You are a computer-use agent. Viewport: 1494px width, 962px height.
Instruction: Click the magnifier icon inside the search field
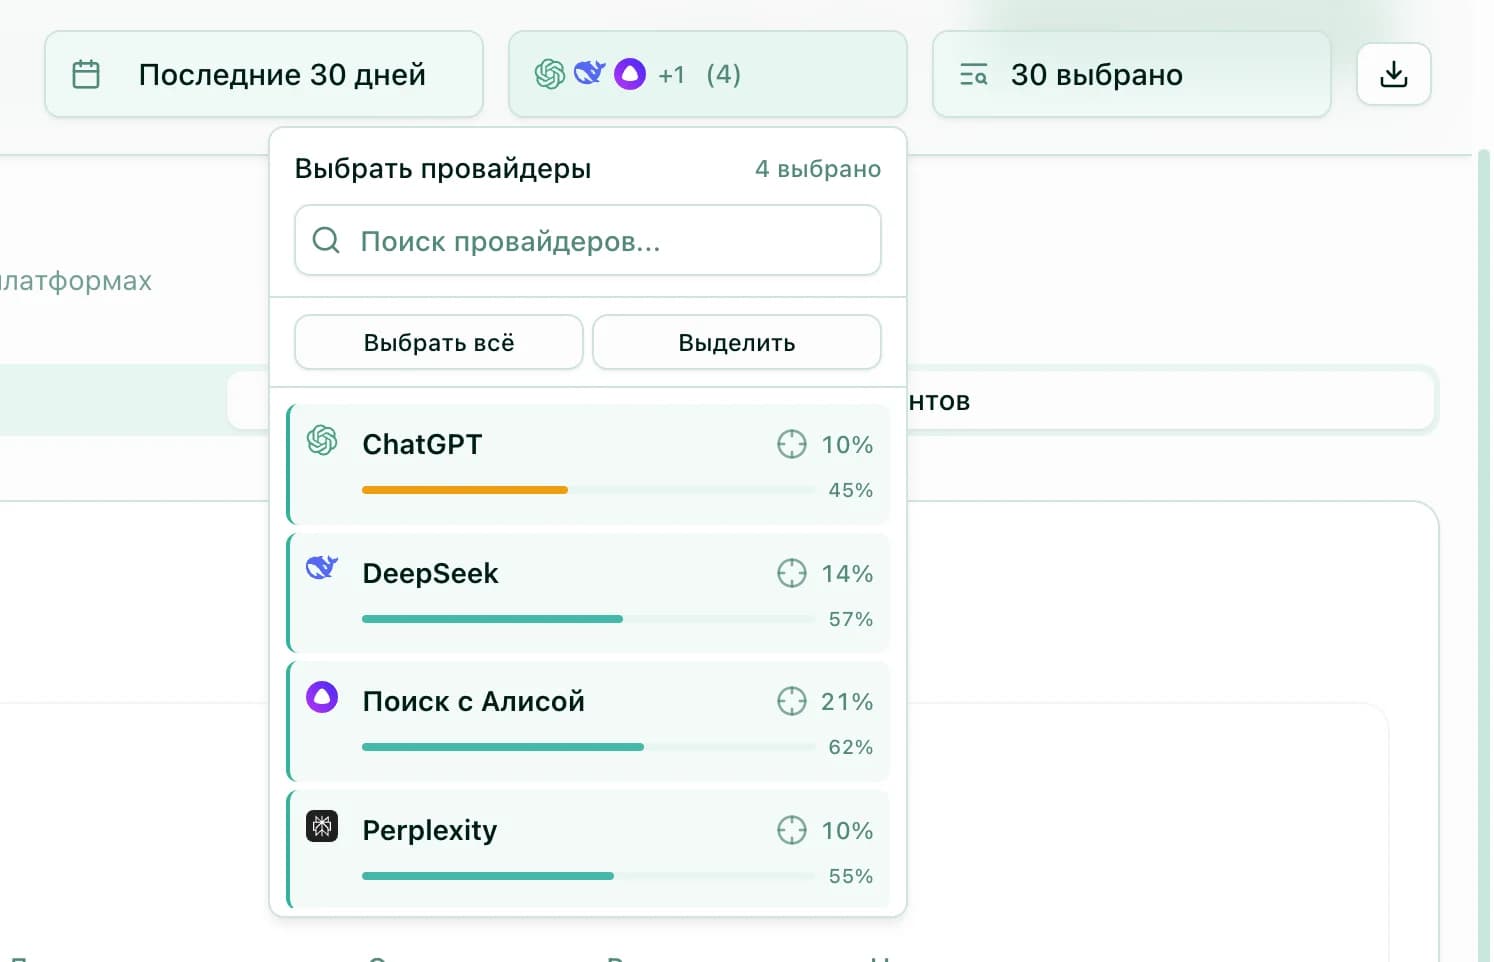click(x=325, y=240)
